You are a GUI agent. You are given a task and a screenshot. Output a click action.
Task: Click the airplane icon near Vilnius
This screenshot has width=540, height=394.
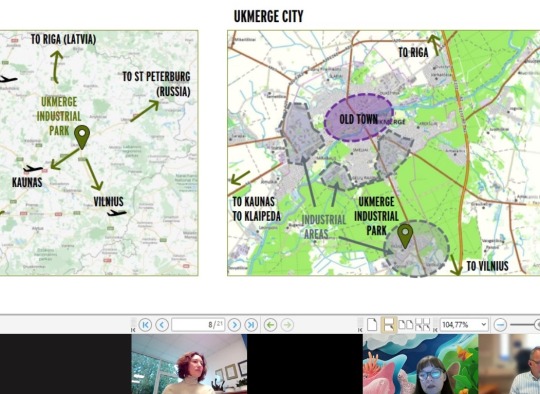click(x=116, y=213)
